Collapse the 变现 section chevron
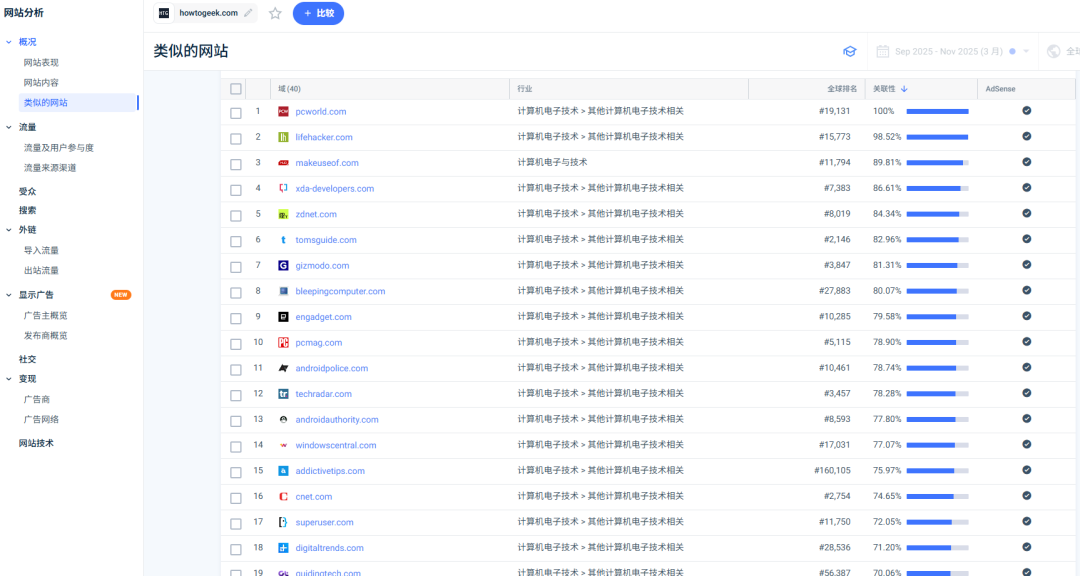The height and width of the screenshot is (576, 1080). tap(9, 379)
